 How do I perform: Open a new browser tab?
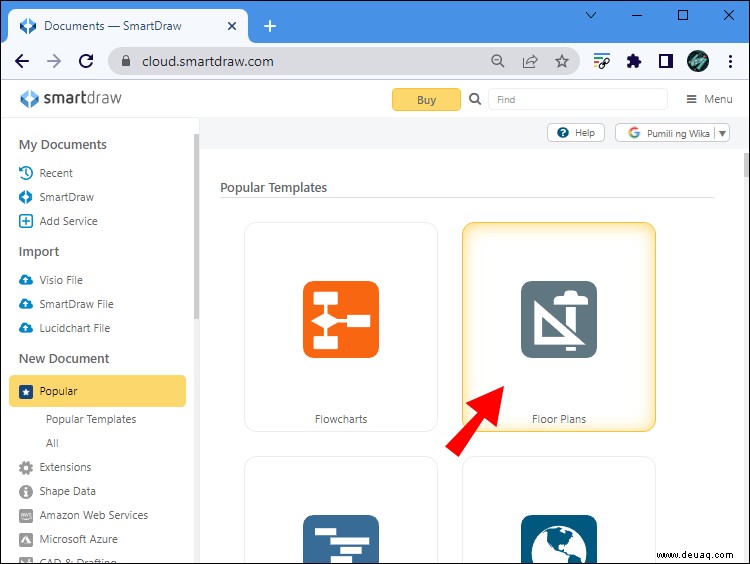point(270,26)
